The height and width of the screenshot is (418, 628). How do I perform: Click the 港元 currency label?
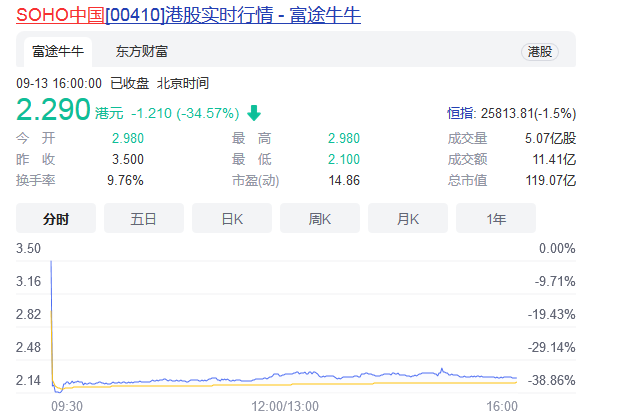coord(109,113)
